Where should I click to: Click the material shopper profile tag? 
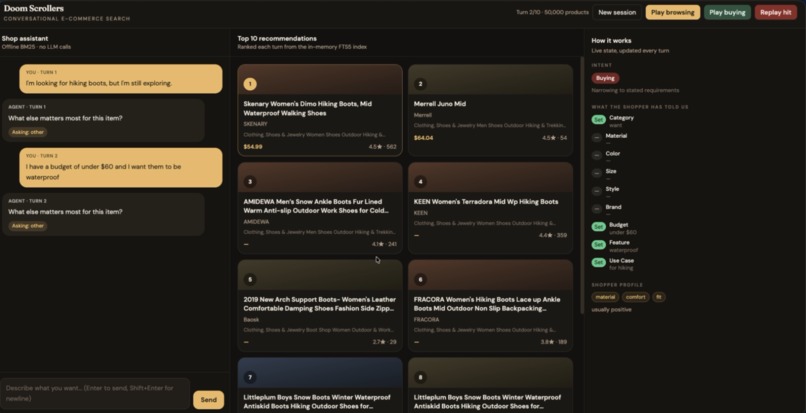605,297
